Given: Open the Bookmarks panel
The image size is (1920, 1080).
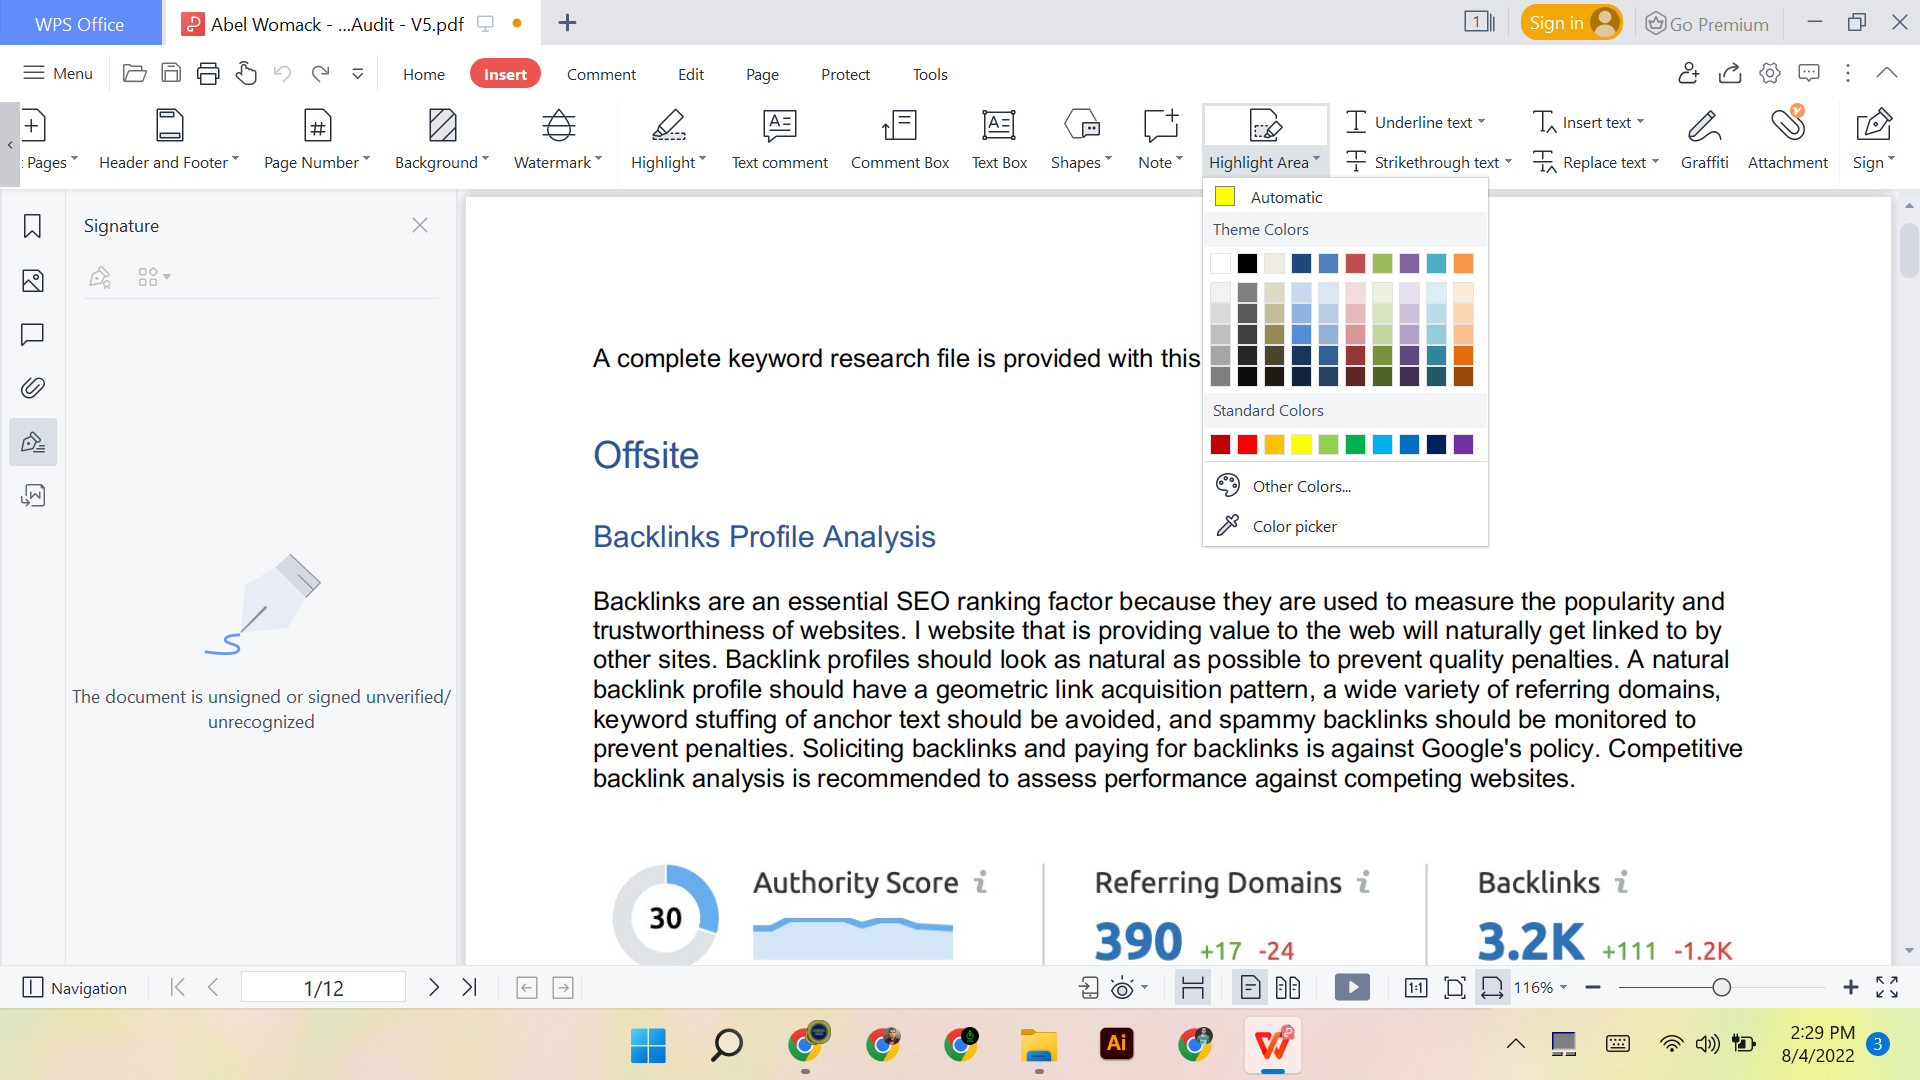Looking at the screenshot, I should click(32, 227).
